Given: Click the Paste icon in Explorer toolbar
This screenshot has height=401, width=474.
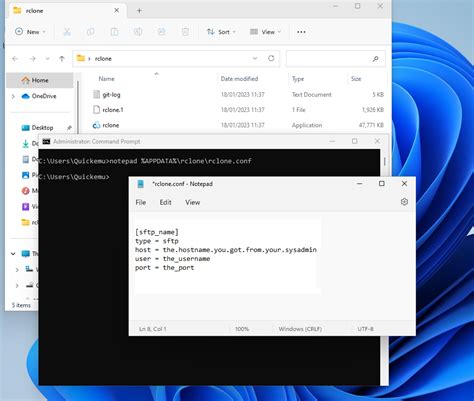Looking at the screenshot, I should coord(114,32).
